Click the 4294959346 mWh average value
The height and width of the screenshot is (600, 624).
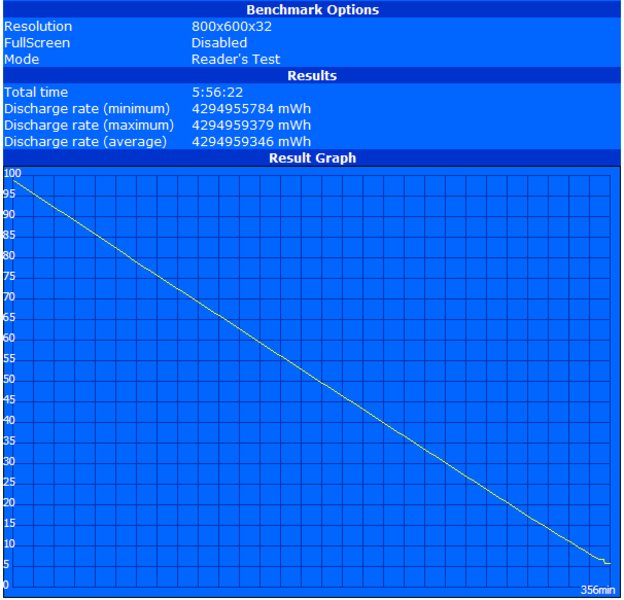(251, 142)
